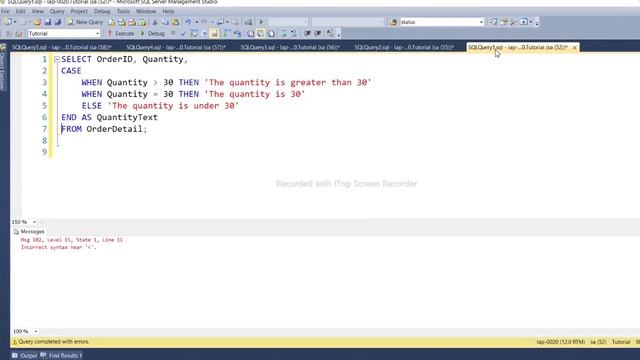The width and height of the screenshot is (640, 360).
Task: Open the Find Results 1 panel tab
Action: 61,356
